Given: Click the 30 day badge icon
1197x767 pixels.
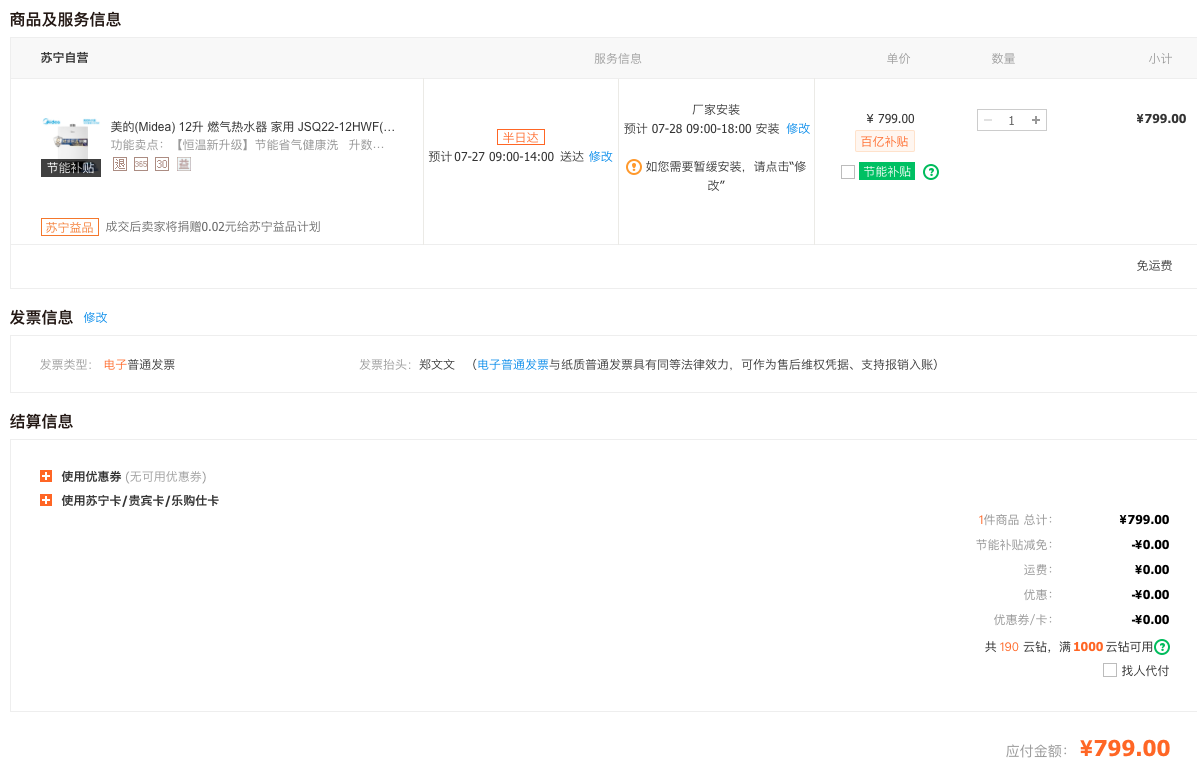Looking at the screenshot, I should [x=162, y=164].
